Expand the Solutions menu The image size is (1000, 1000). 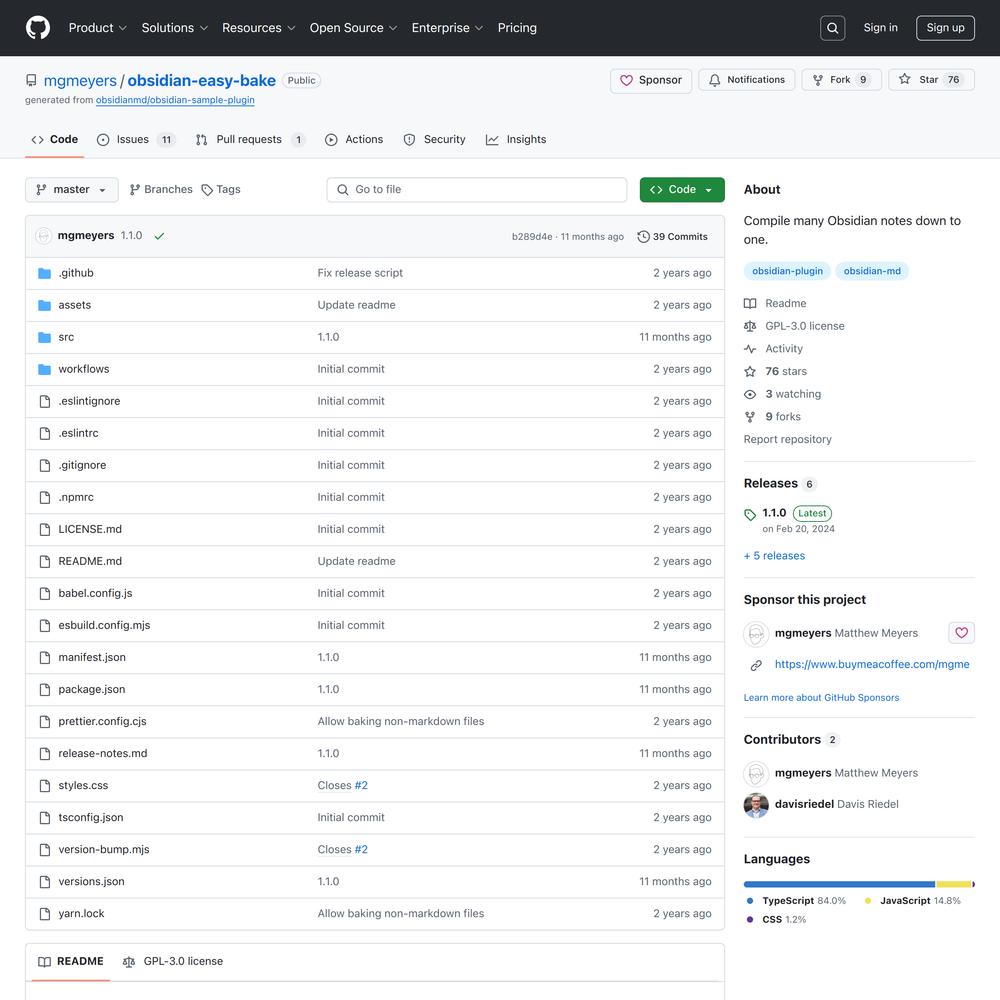175,28
